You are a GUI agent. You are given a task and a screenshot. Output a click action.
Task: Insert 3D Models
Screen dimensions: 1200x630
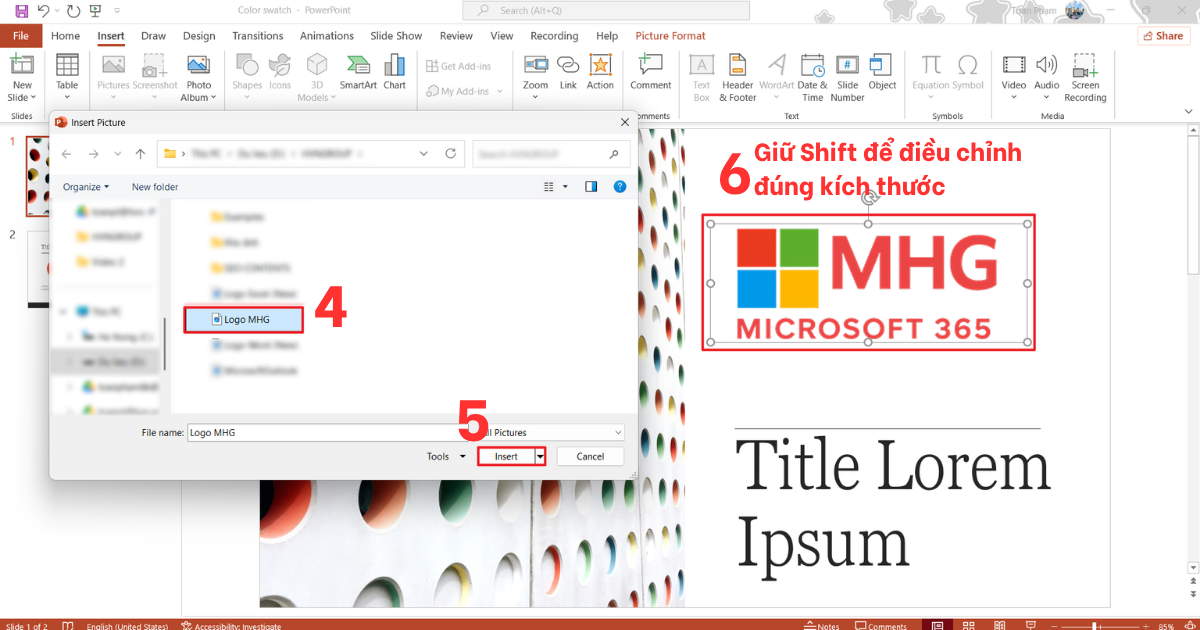tap(316, 78)
